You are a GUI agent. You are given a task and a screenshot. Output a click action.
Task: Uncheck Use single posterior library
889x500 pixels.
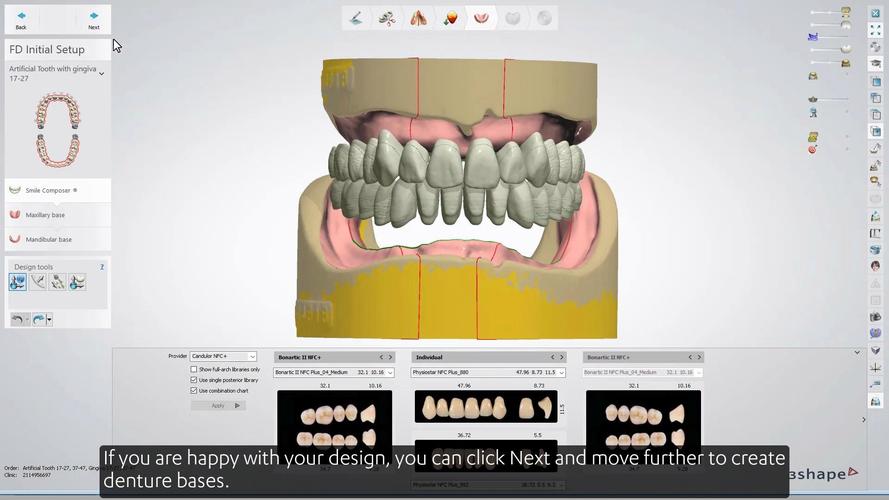(194, 380)
